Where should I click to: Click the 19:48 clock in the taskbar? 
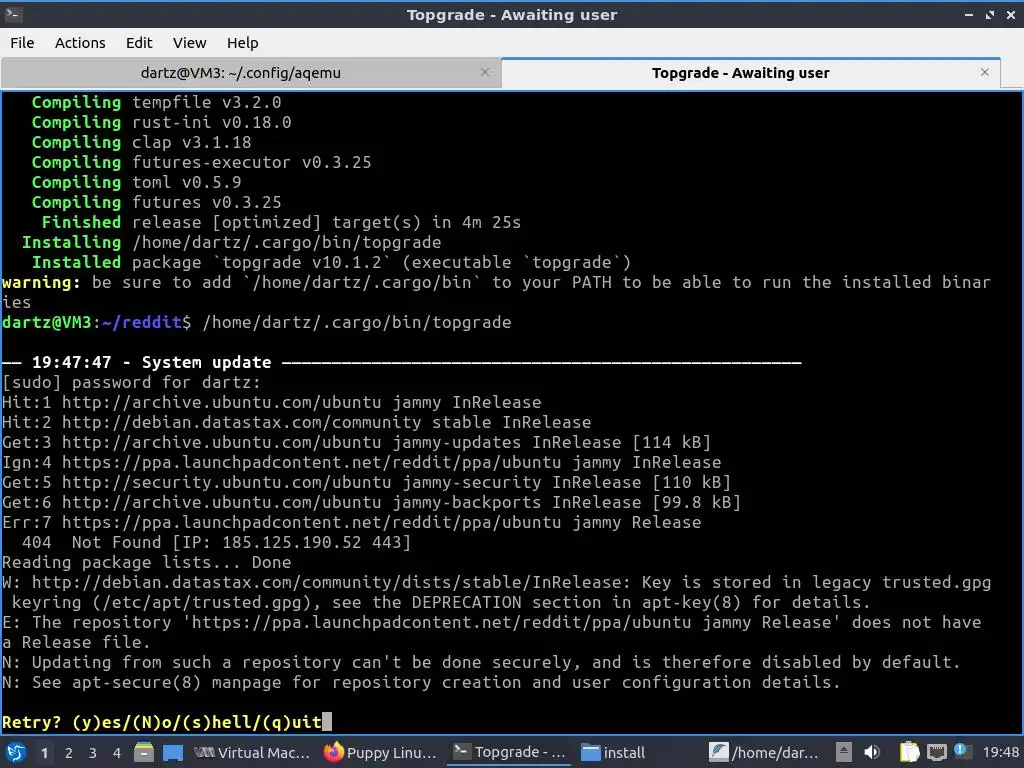coord(1000,753)
